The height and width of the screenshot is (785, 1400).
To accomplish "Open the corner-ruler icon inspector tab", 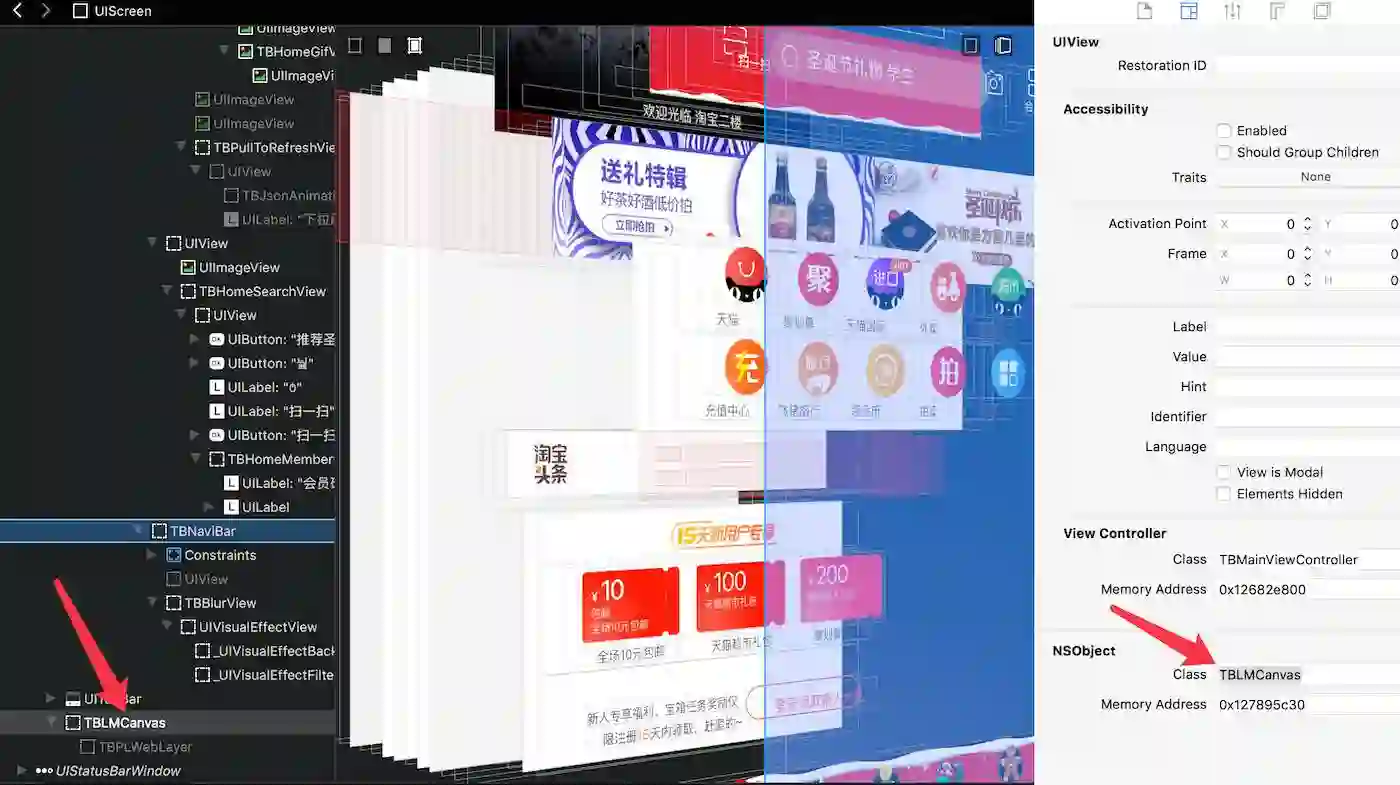I will [x=1277, y=11].
